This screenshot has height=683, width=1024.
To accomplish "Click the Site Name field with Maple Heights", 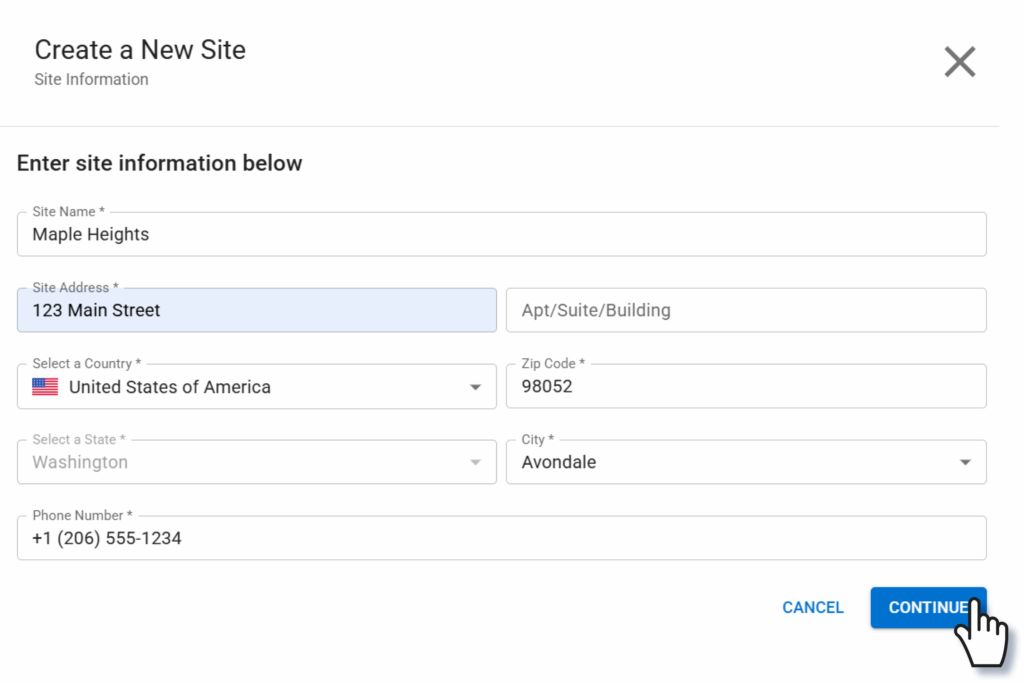I will [x=500, y=235].
